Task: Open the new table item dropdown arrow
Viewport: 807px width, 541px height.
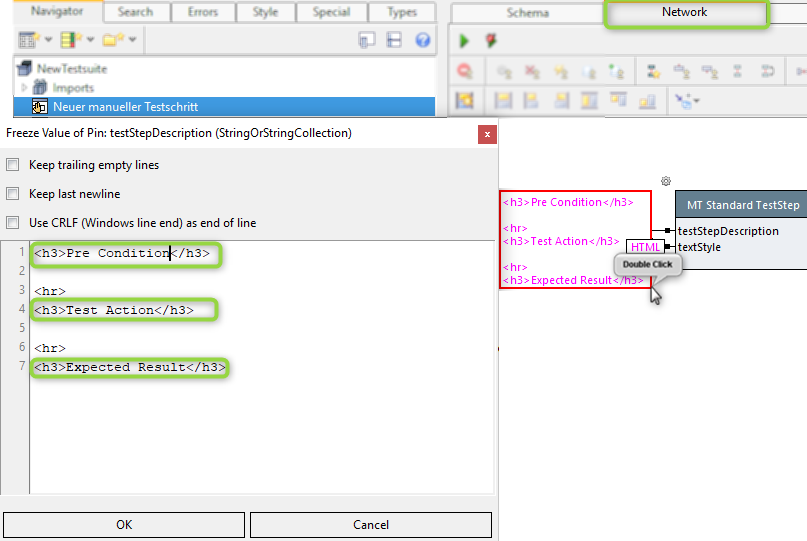Action: coord(49,40)
